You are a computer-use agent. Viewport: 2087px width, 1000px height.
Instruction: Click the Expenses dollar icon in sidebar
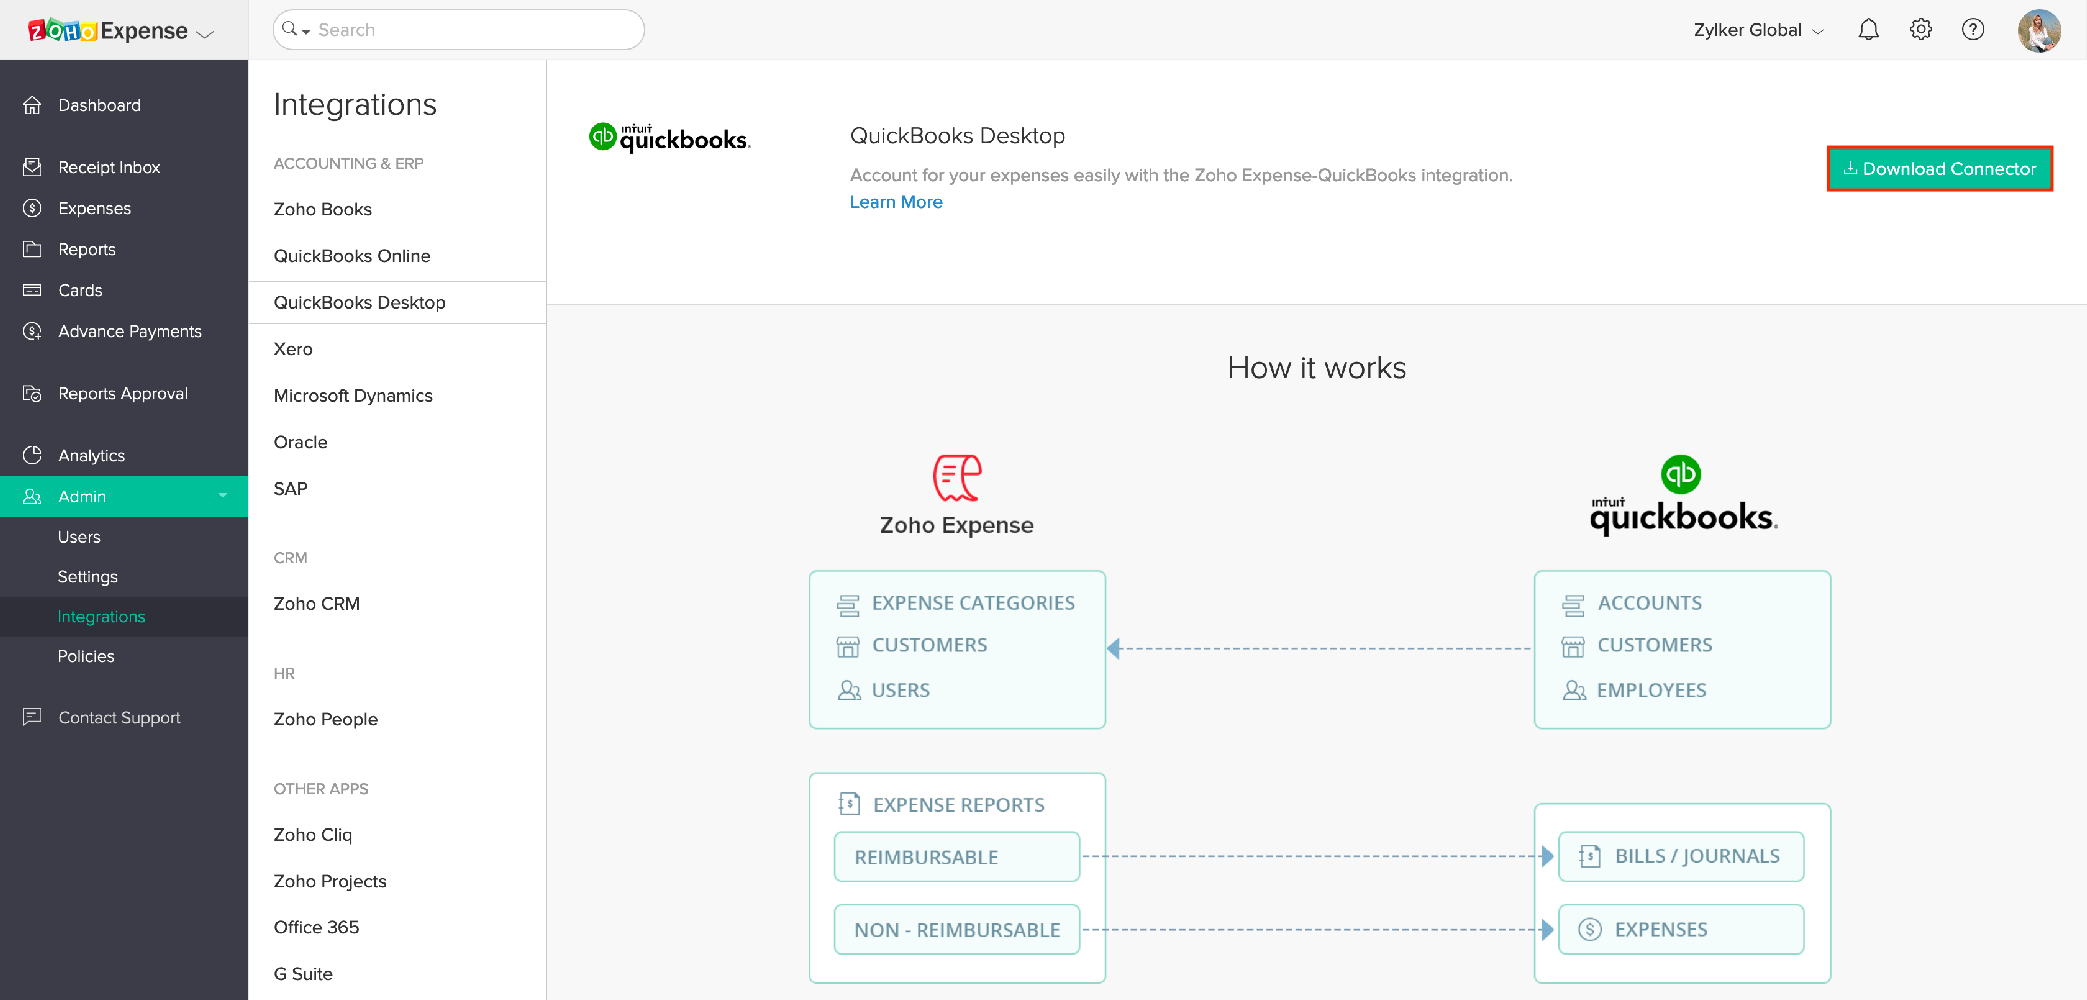(x=32, y=208)
